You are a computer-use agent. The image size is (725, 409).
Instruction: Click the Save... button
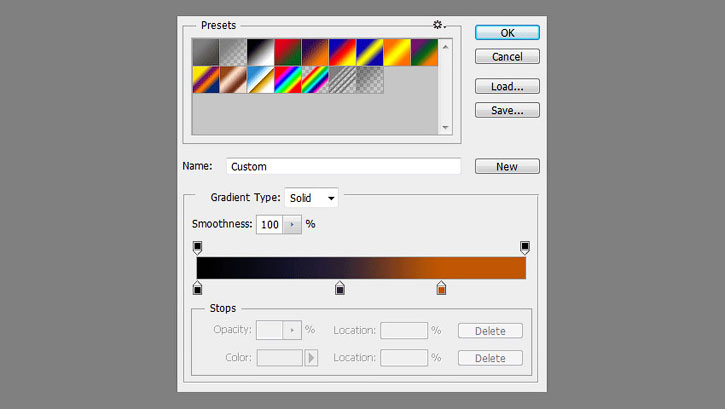507,110
